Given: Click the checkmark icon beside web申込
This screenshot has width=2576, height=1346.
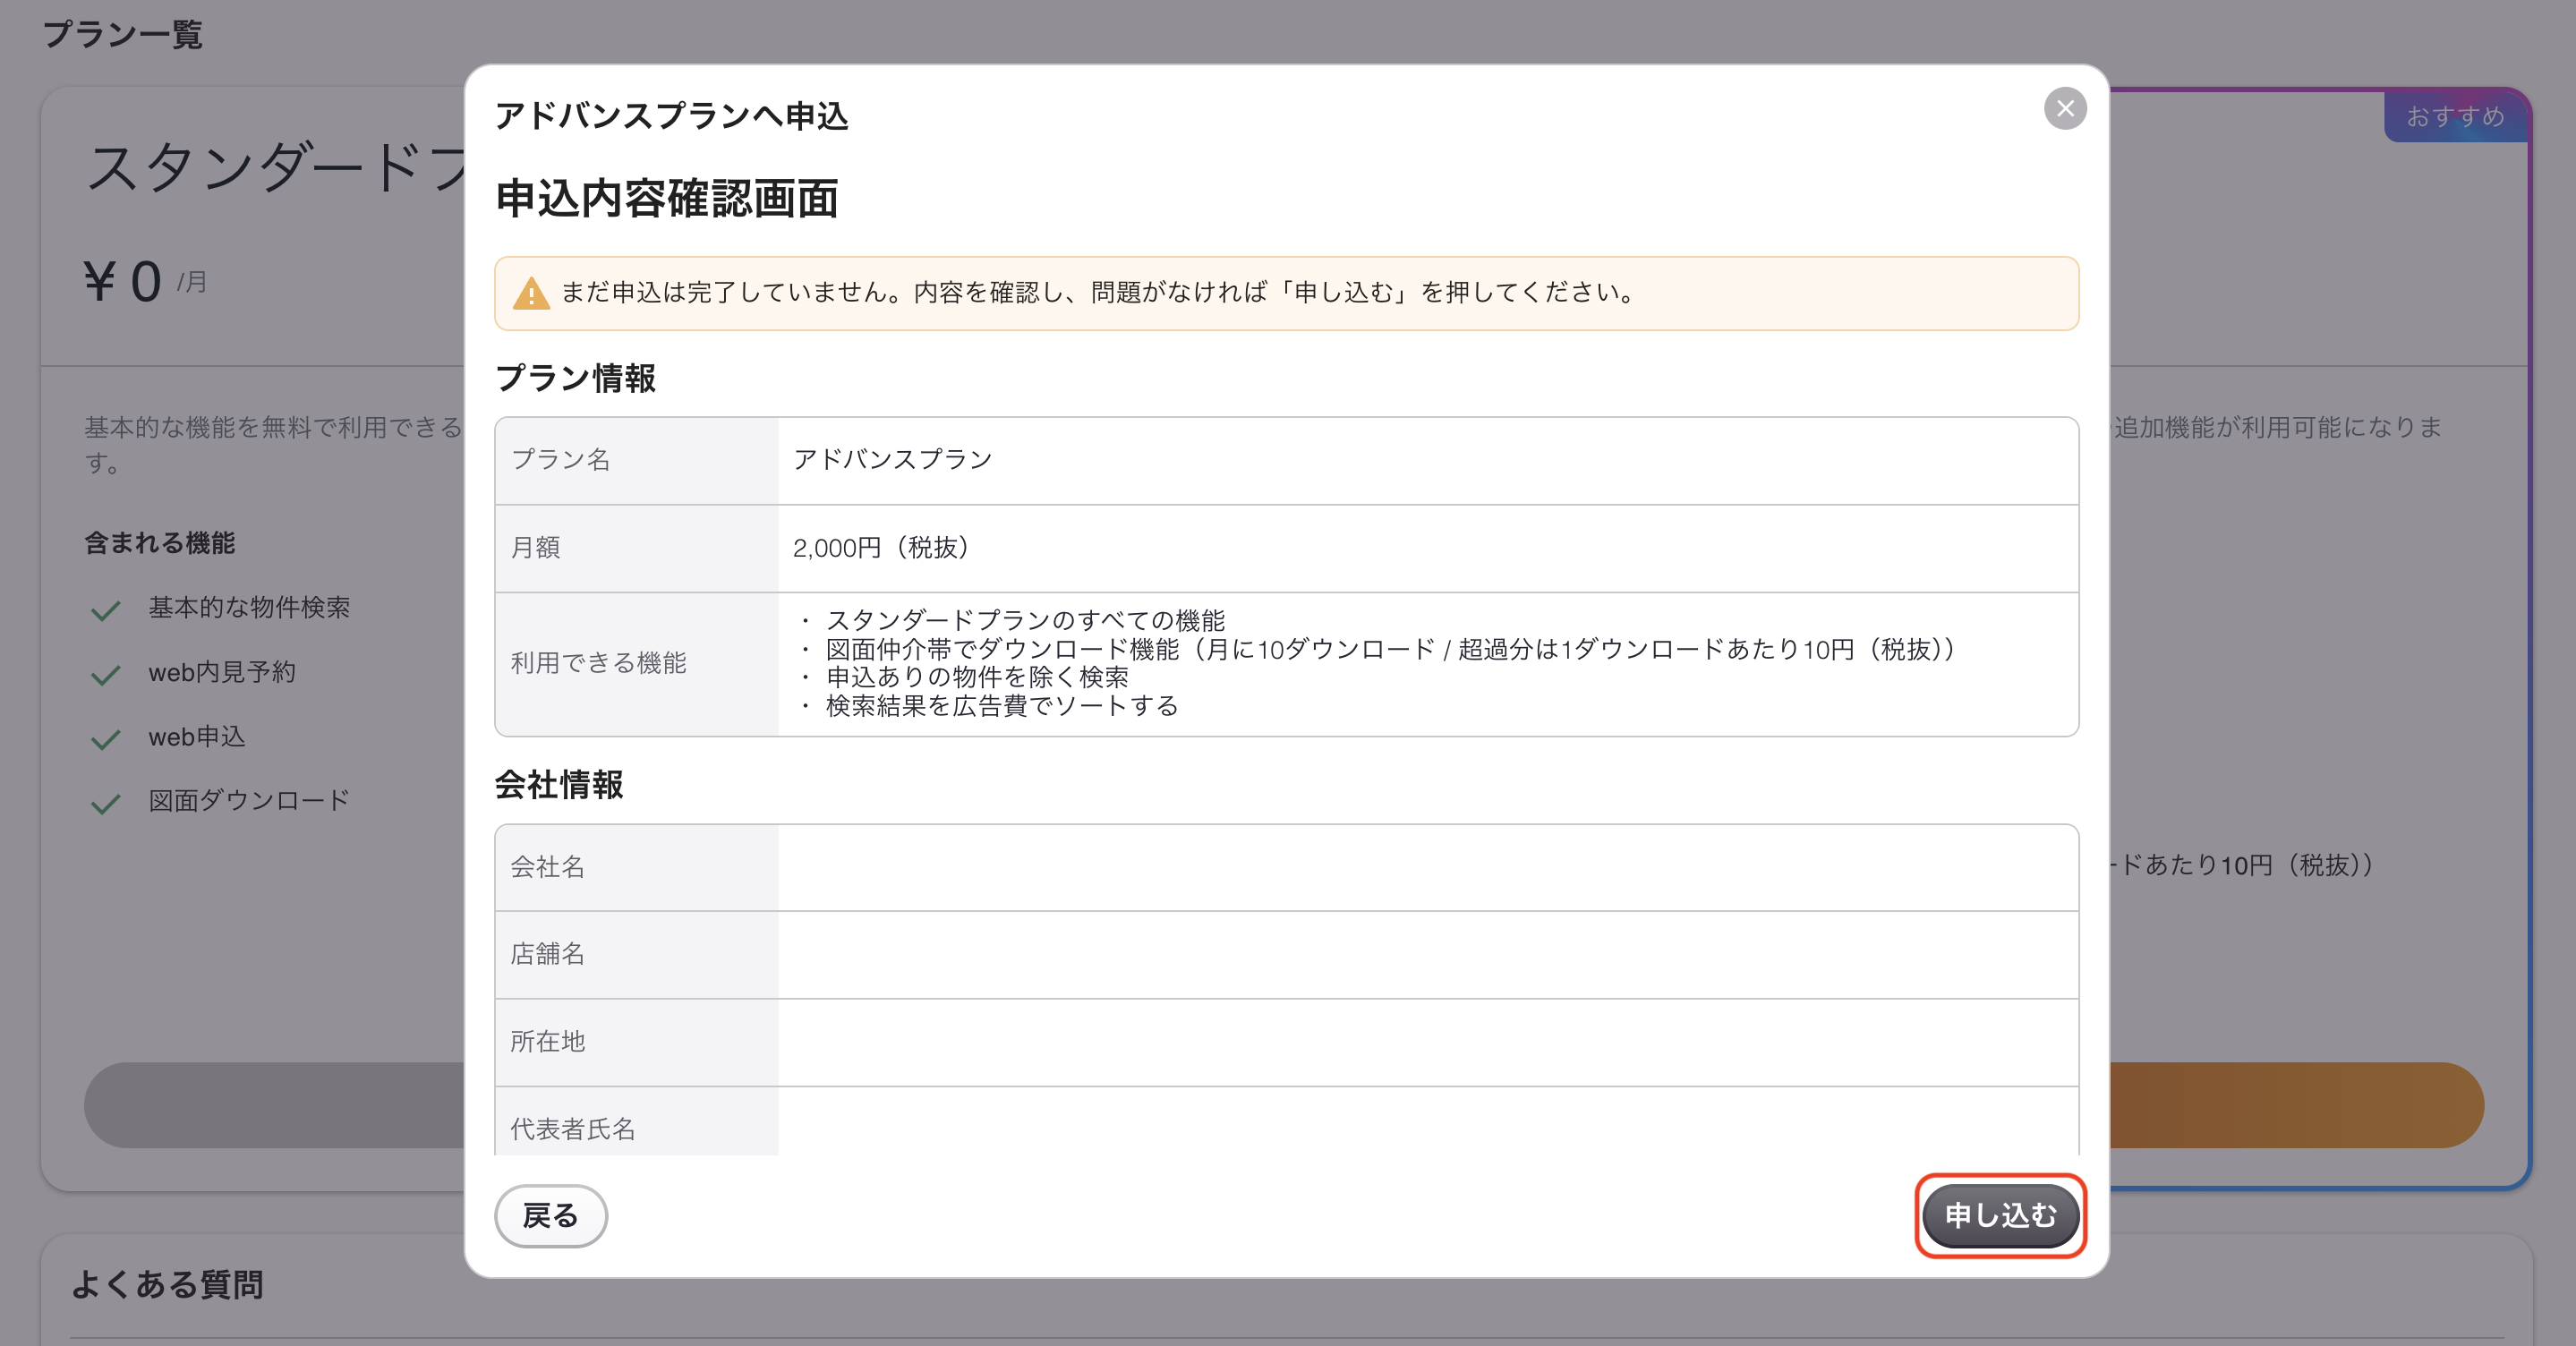Looking at the screenshot, I should point(106,738).
